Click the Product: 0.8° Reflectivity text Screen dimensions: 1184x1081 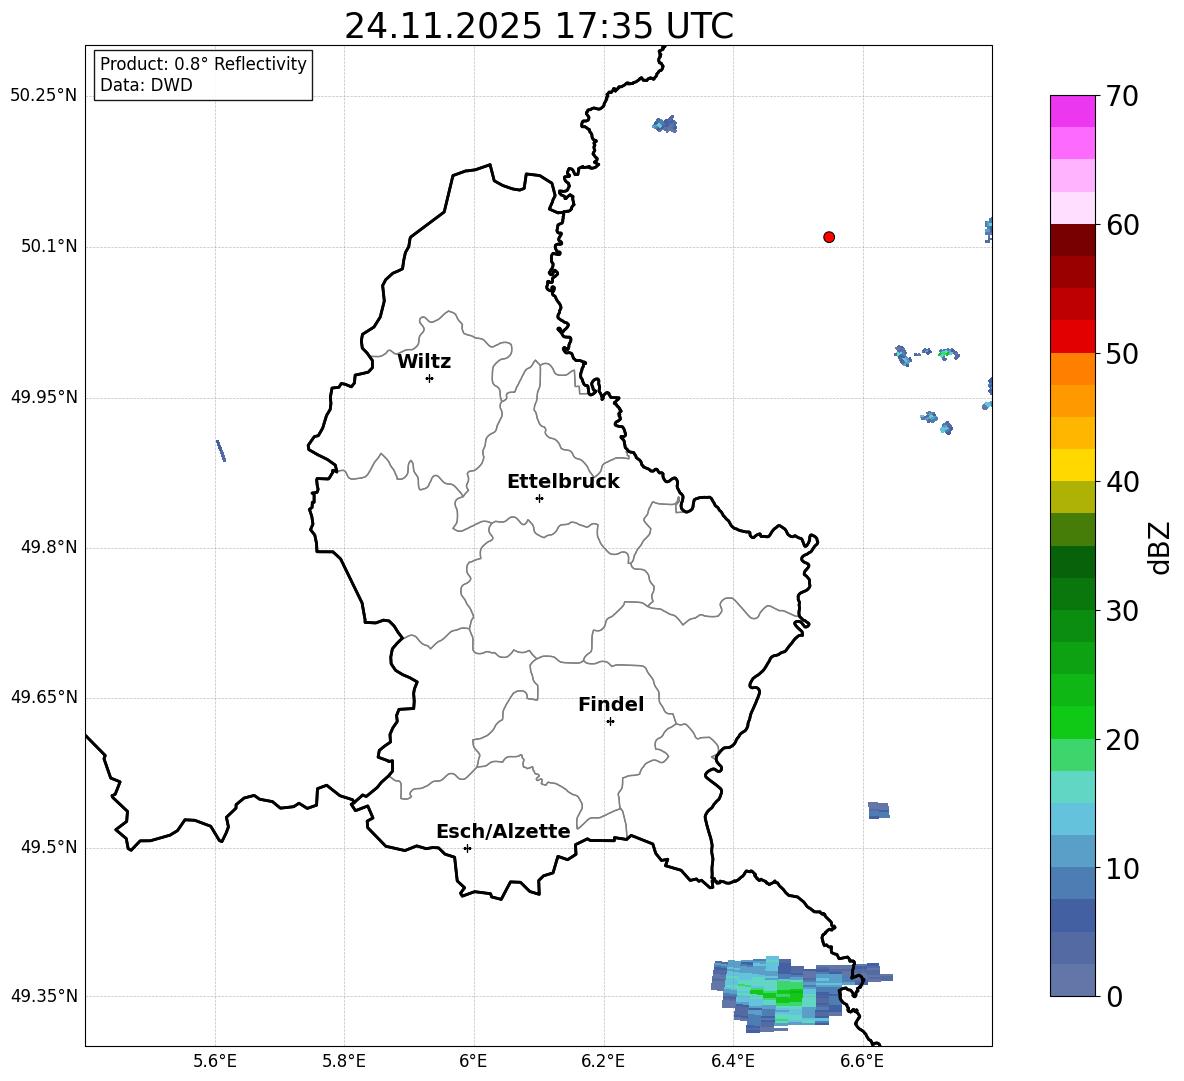[203, 64]
